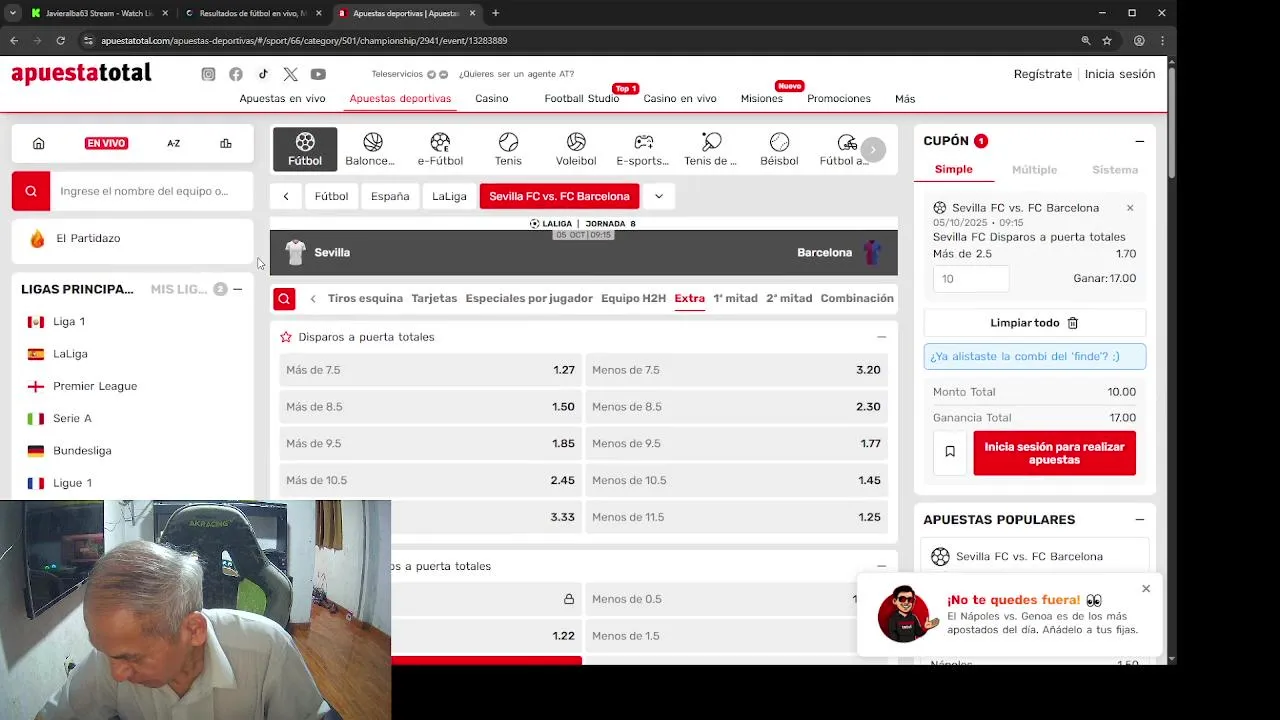Bookmark page with browser star icon
Screen dimensions: 1280x720
coord(1107,41)
